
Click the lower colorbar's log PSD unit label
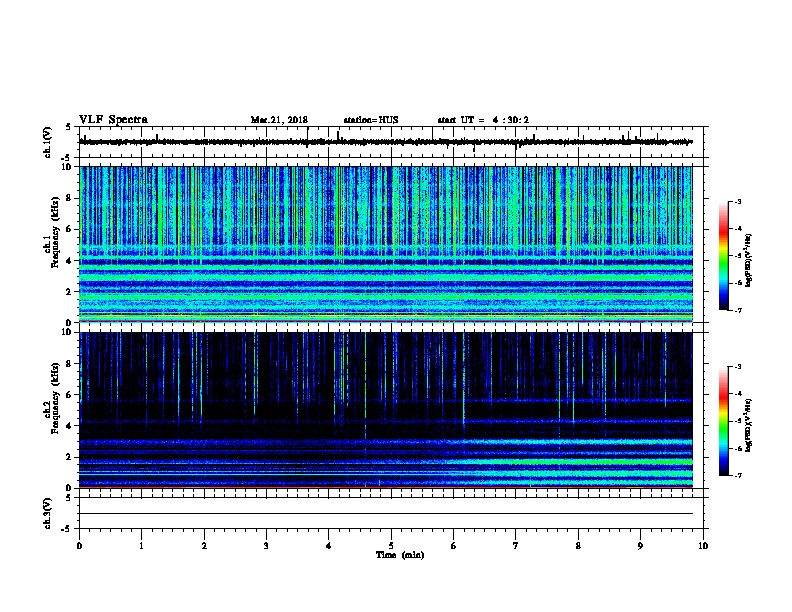pos(749,425)
